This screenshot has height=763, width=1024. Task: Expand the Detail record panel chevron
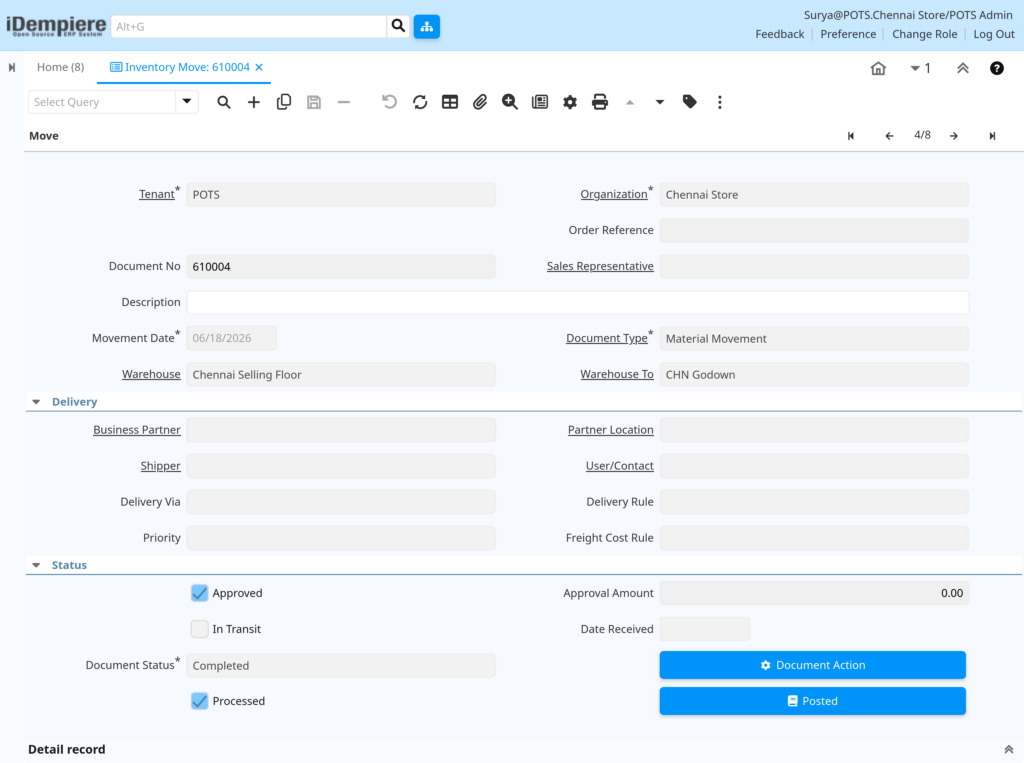click(1008, 749)
